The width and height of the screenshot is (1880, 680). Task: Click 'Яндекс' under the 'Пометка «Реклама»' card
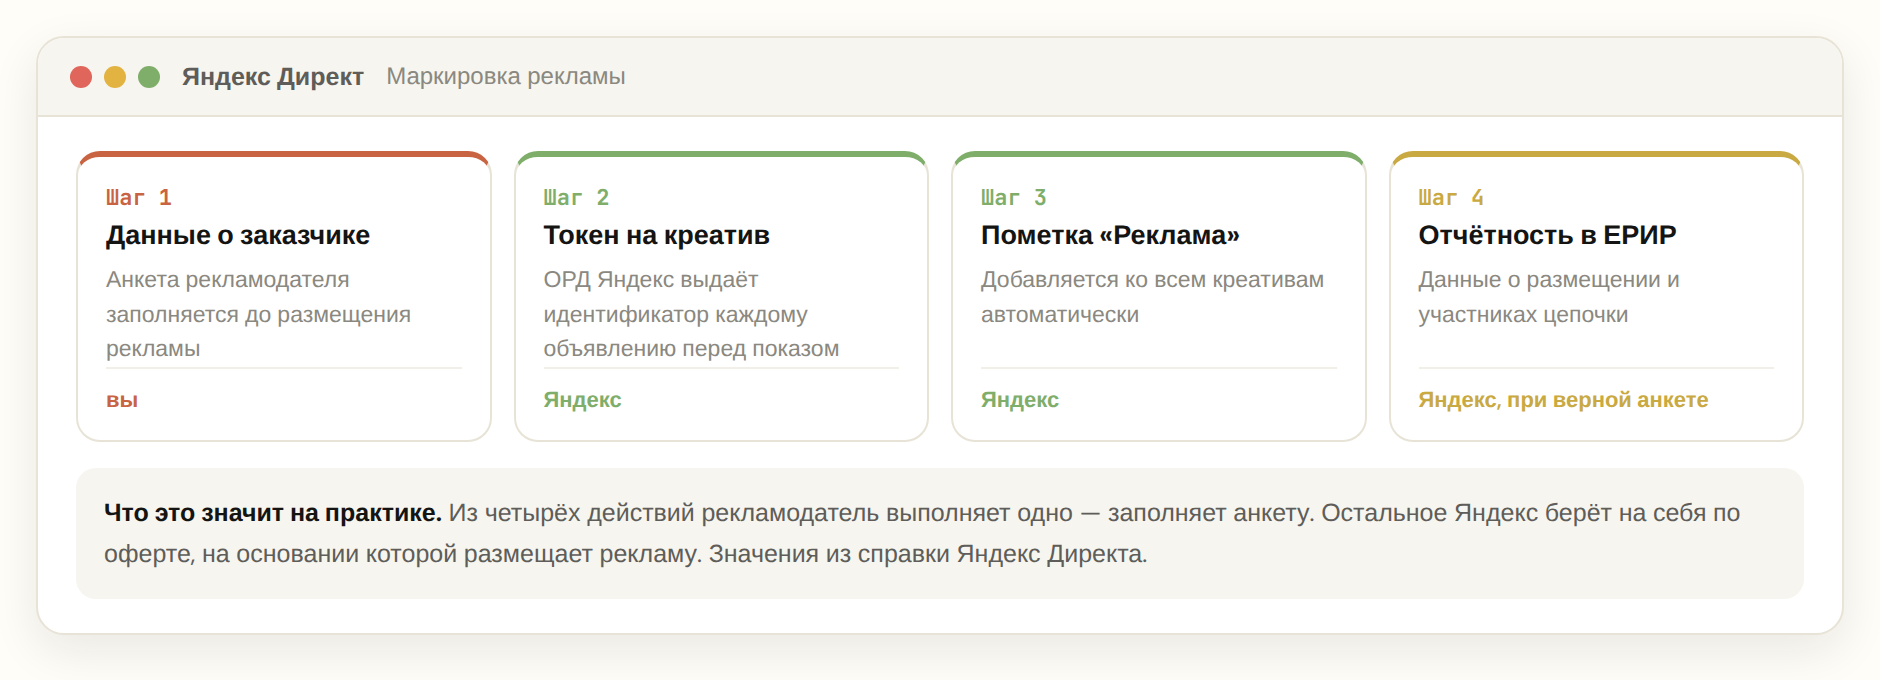click(1020, 400)
